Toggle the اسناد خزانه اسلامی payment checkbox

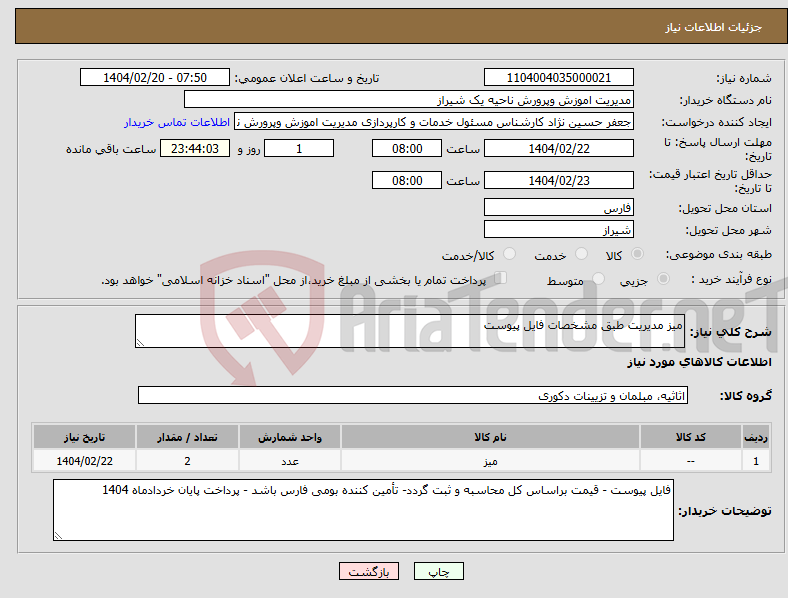[501, 278]
